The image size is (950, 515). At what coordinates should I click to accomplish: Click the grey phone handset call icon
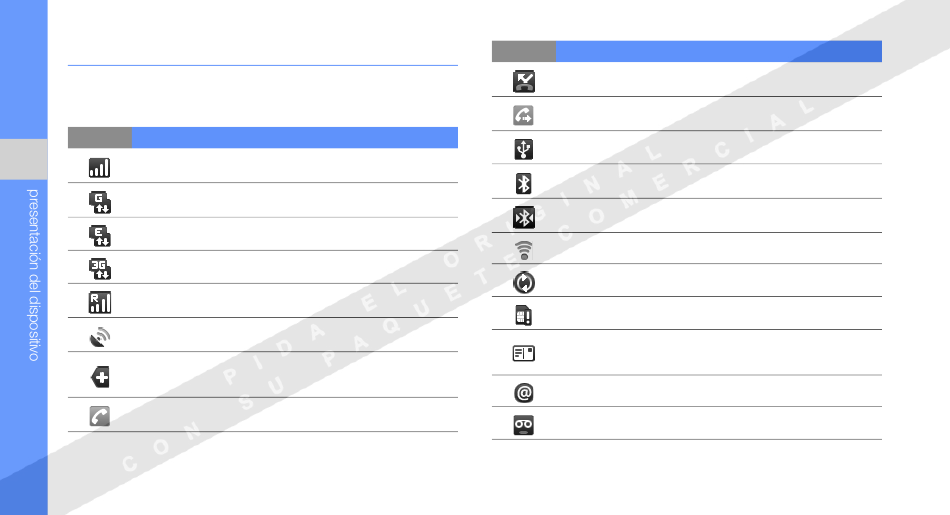coord(100,416)
